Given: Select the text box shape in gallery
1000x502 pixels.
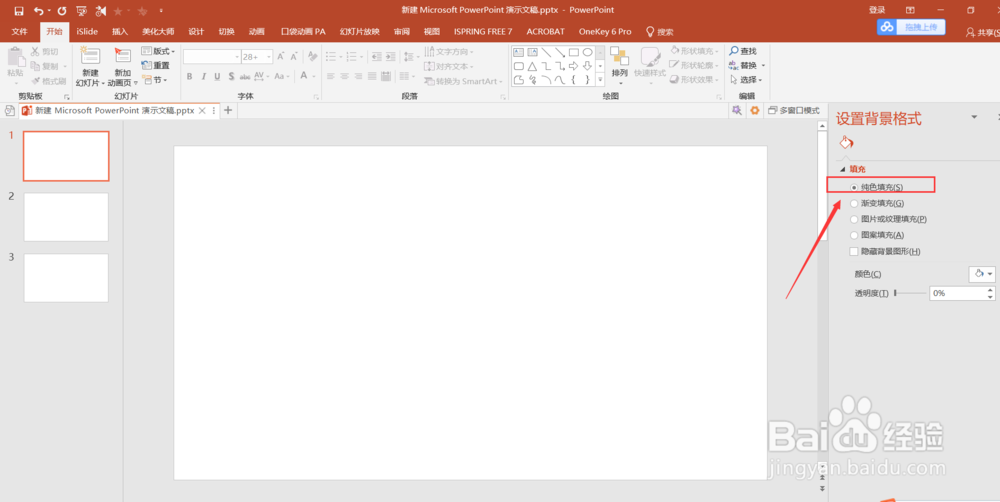Looking at the screenshot, I should coord(518,52).
